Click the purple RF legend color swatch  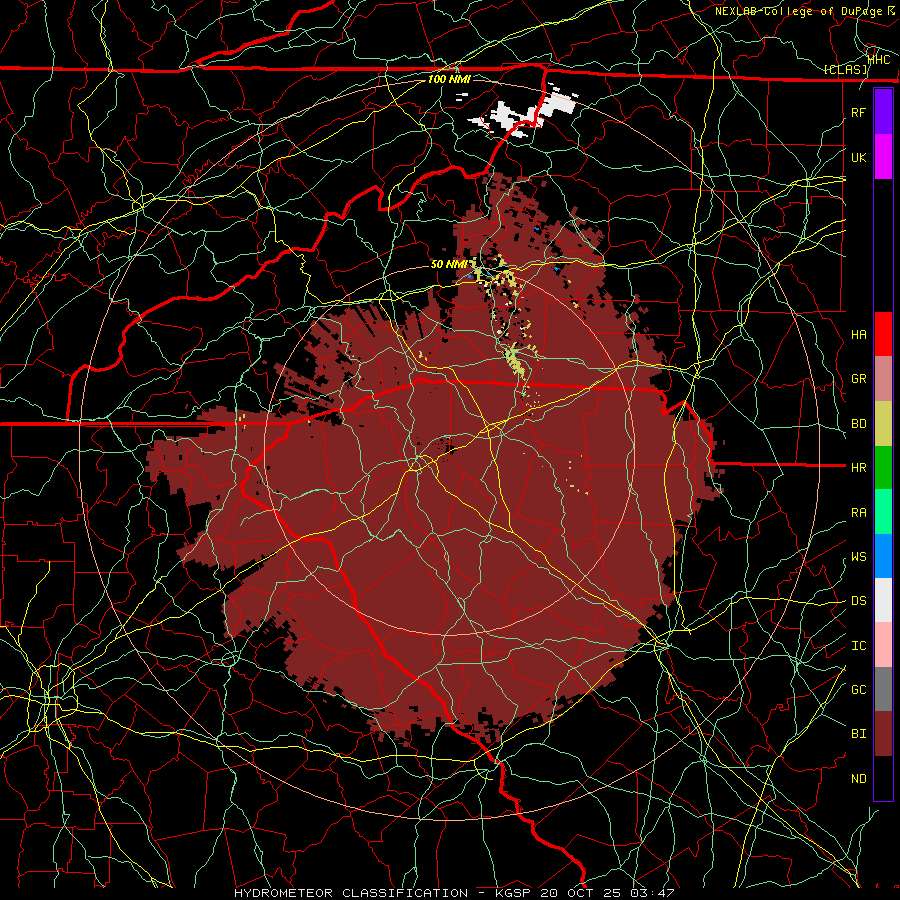[883, 112]
